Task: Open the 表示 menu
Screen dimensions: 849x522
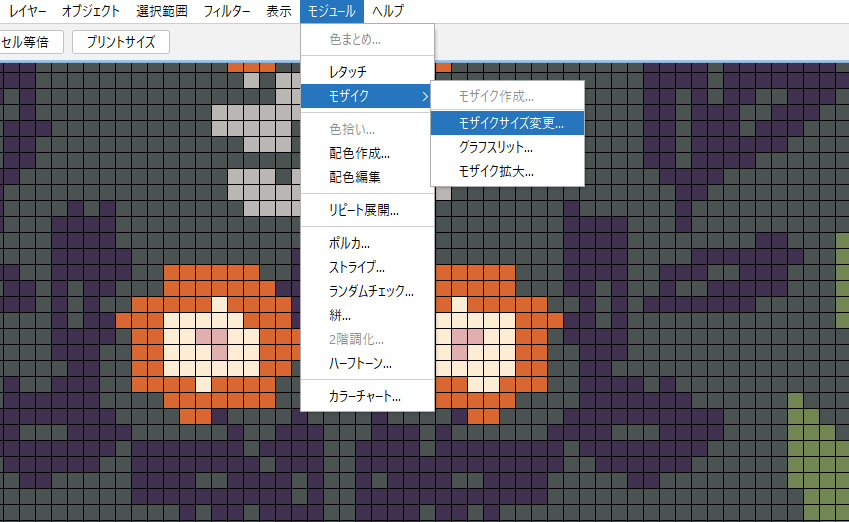Action: 279,12
